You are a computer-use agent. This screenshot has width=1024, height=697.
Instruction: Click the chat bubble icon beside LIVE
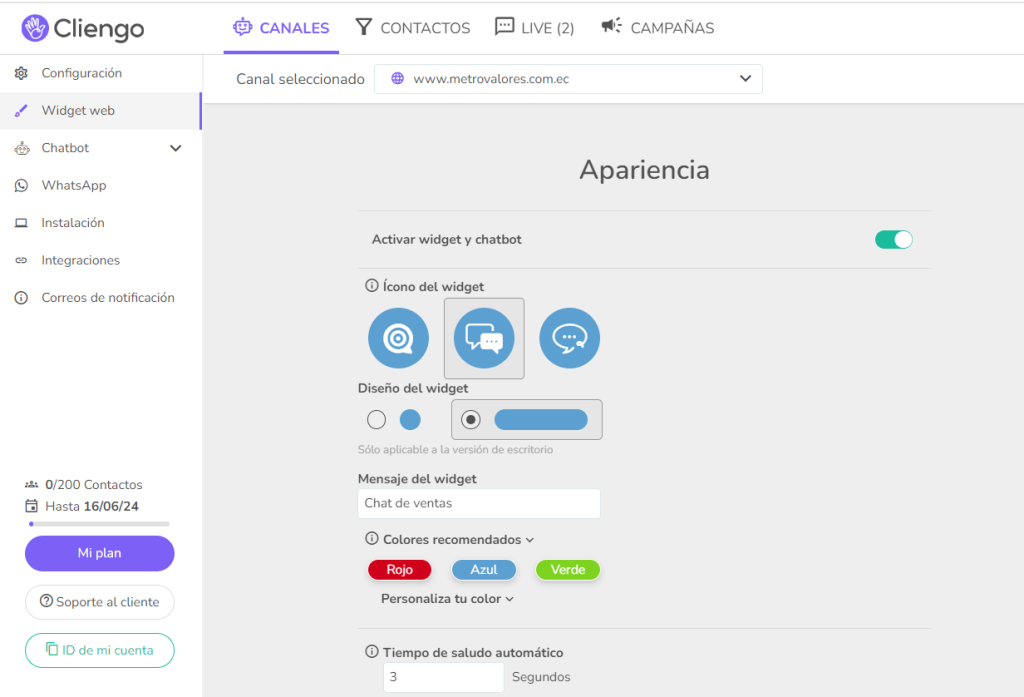click(504, 27)
